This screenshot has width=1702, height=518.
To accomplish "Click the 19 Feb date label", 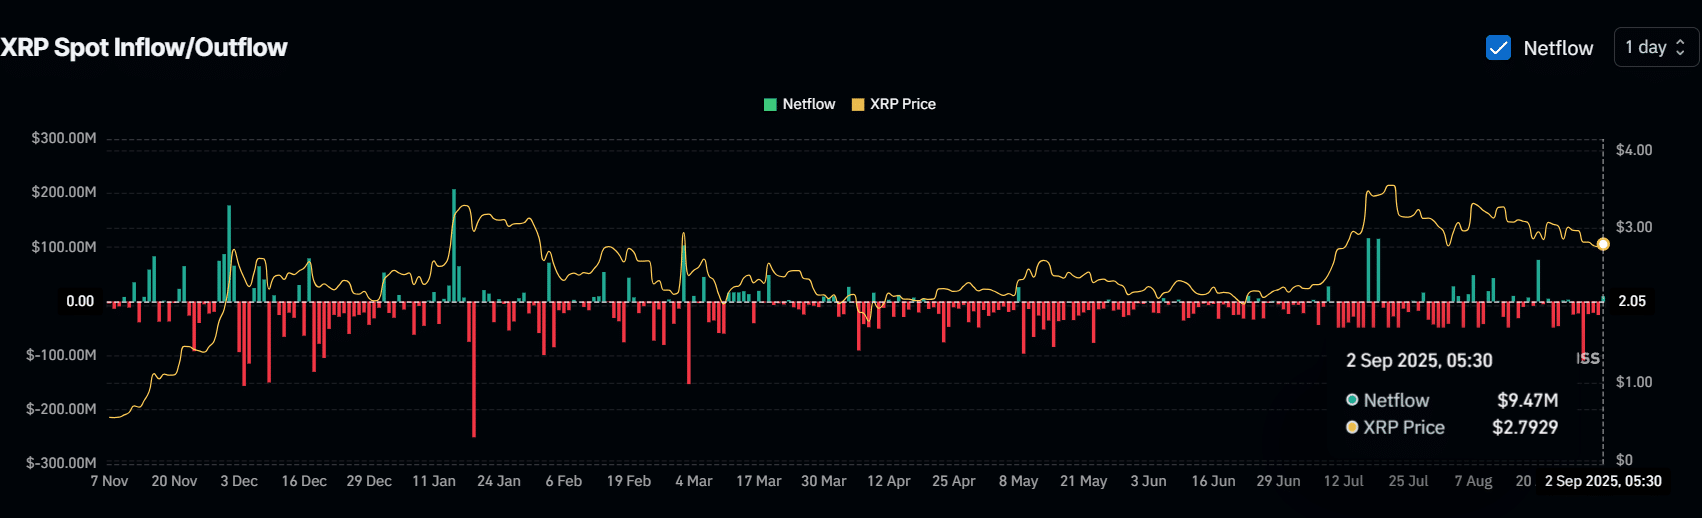I will point(629,481).
